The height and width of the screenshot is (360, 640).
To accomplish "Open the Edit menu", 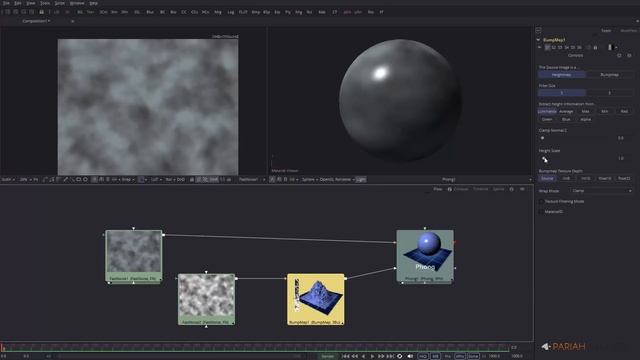I will coord(18,3).
